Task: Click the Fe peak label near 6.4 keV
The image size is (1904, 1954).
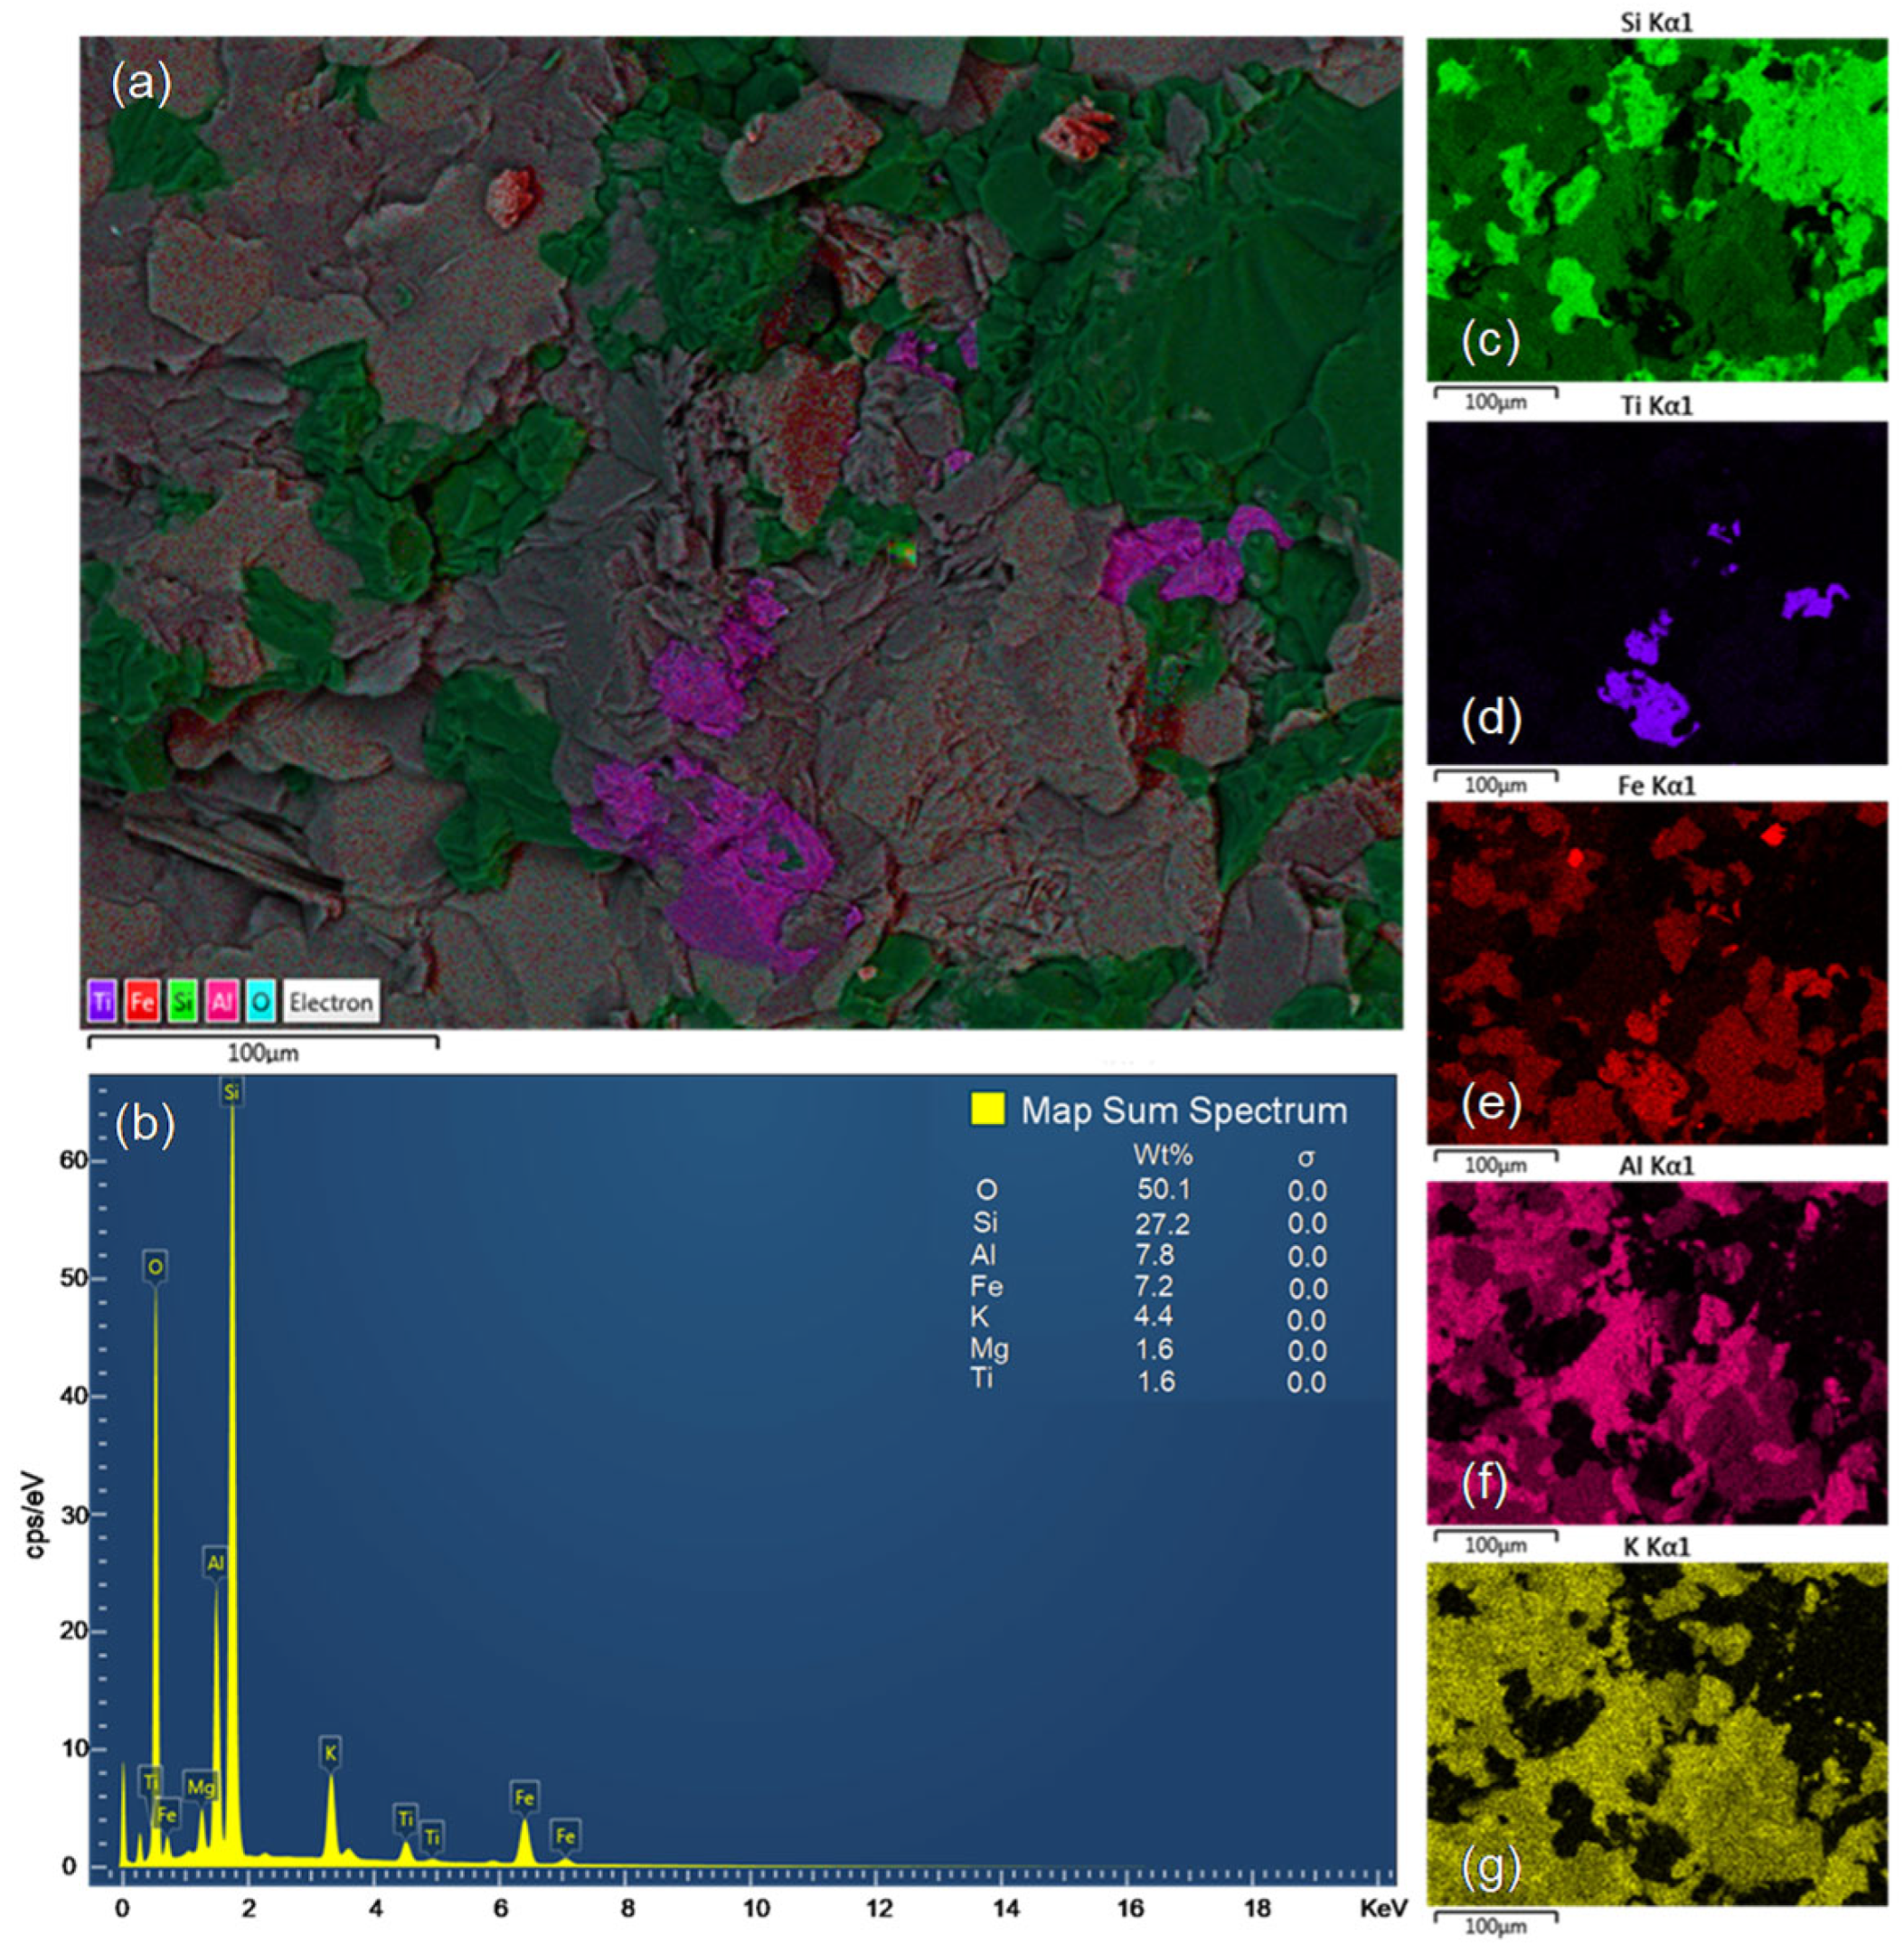Action: click(x=524, y=1798)
